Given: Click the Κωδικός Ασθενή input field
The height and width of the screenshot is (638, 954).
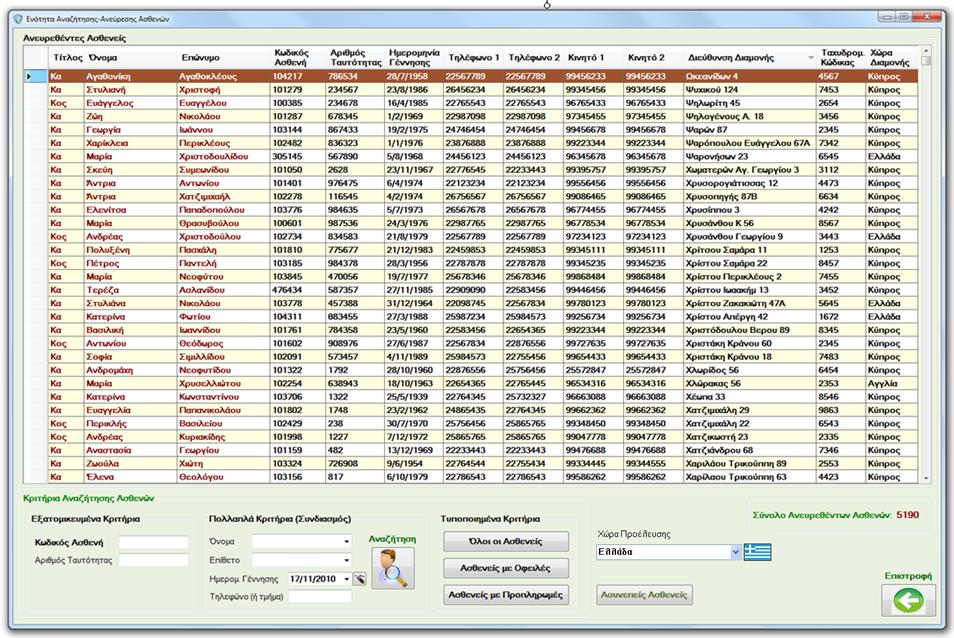Looking at the screenshot, I should pos(153,543).
